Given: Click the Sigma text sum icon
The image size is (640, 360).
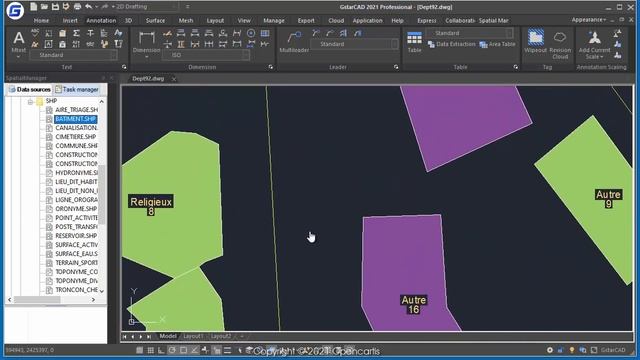Looking at the screenshot, I should coord(76,33).
